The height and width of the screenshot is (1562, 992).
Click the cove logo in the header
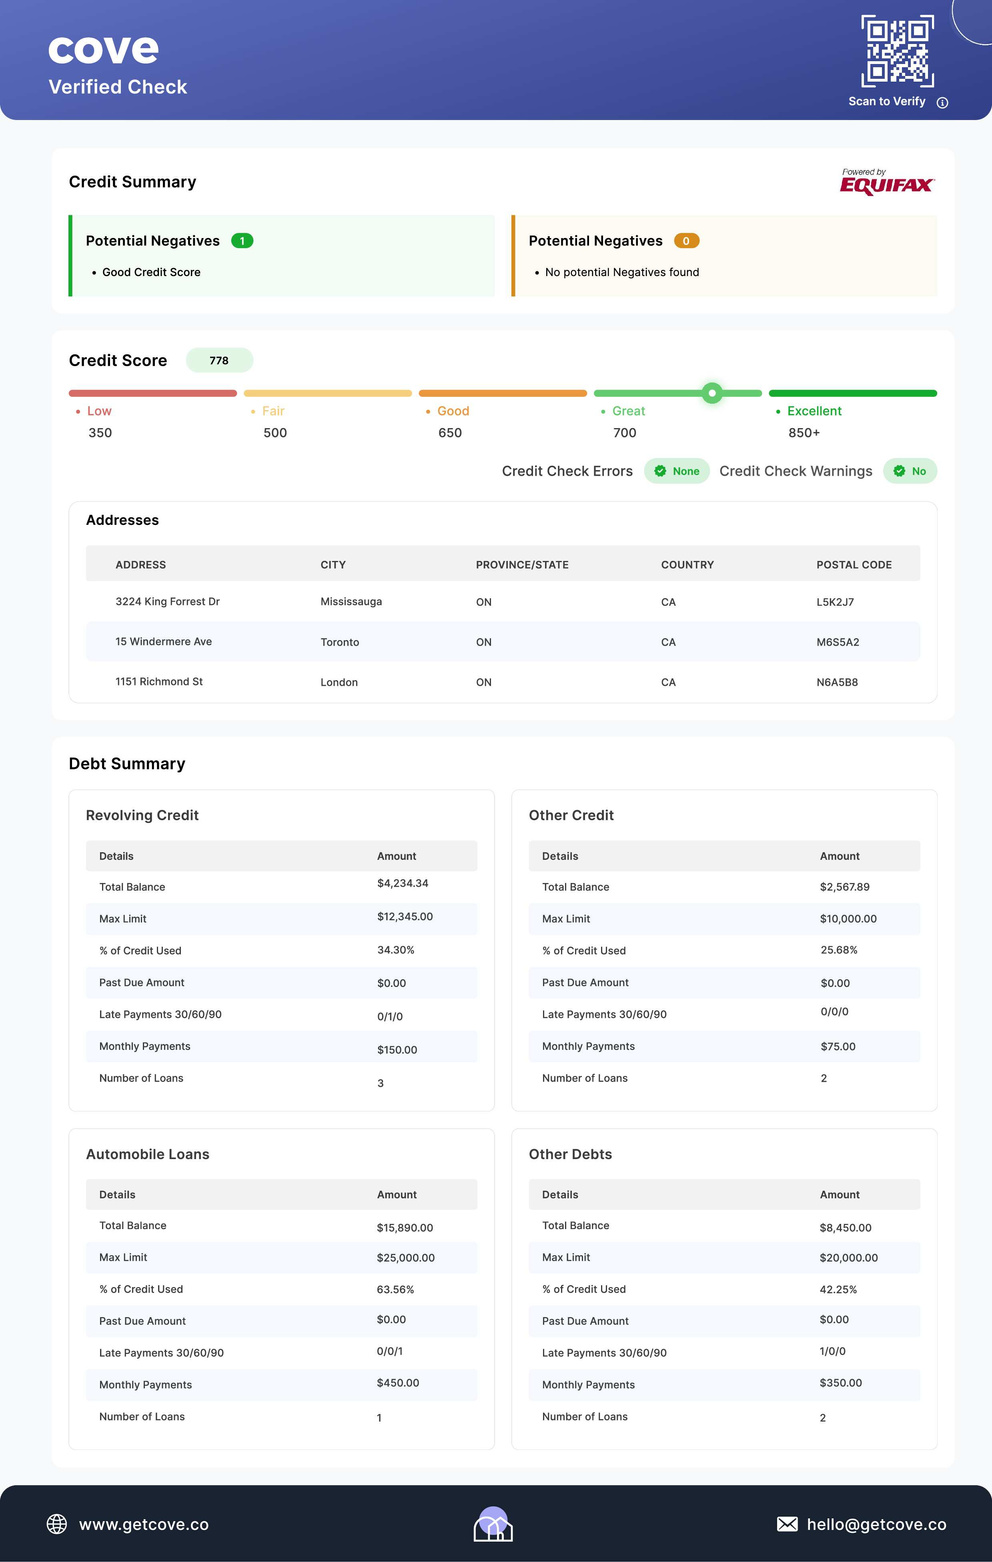103,49
